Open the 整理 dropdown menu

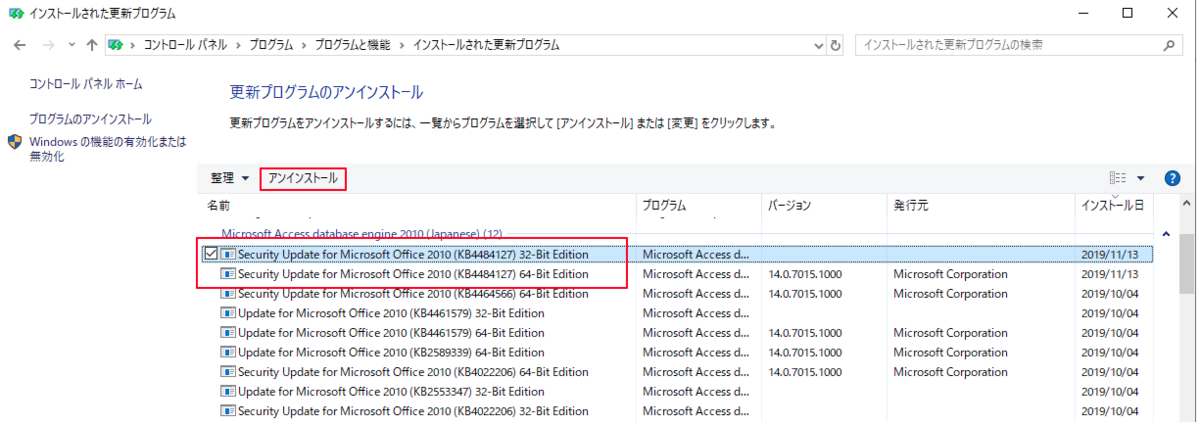(x=230, y=178)
